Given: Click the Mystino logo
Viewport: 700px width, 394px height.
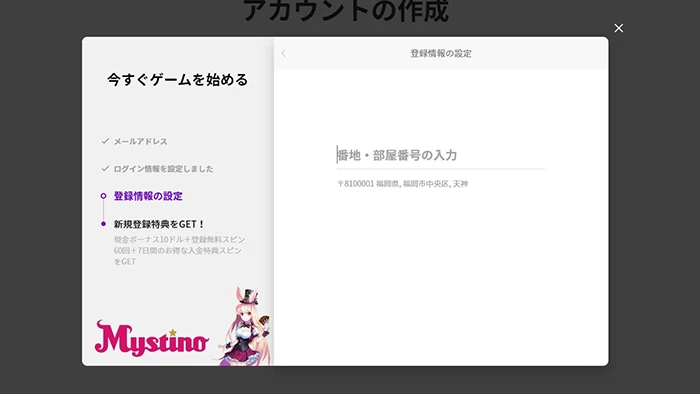Looking at the screenshot, I should point(151,338).
